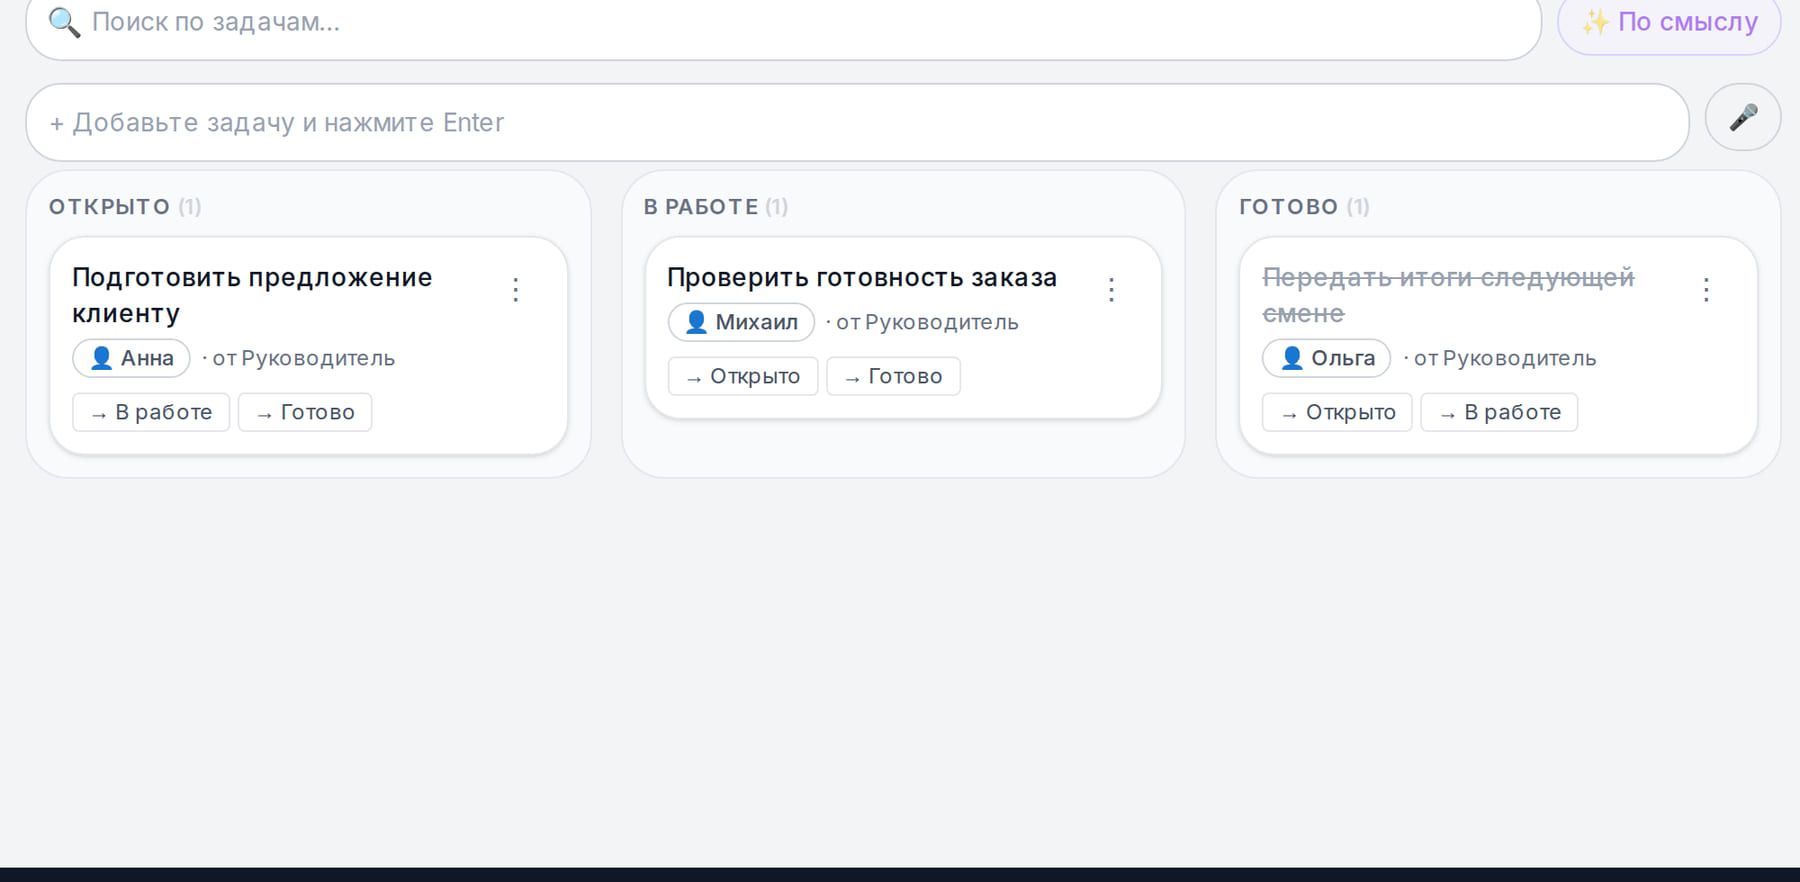Open the three-dot menu on "Проверить готовность заказа"
1800x882 pixels.
(x=1111, y=290)
